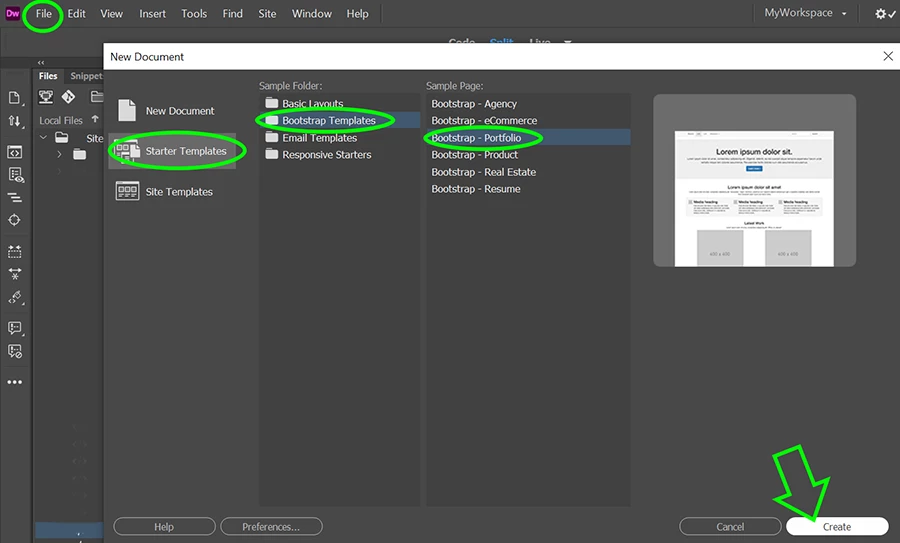Open the Window menu

tap(312, 13)
